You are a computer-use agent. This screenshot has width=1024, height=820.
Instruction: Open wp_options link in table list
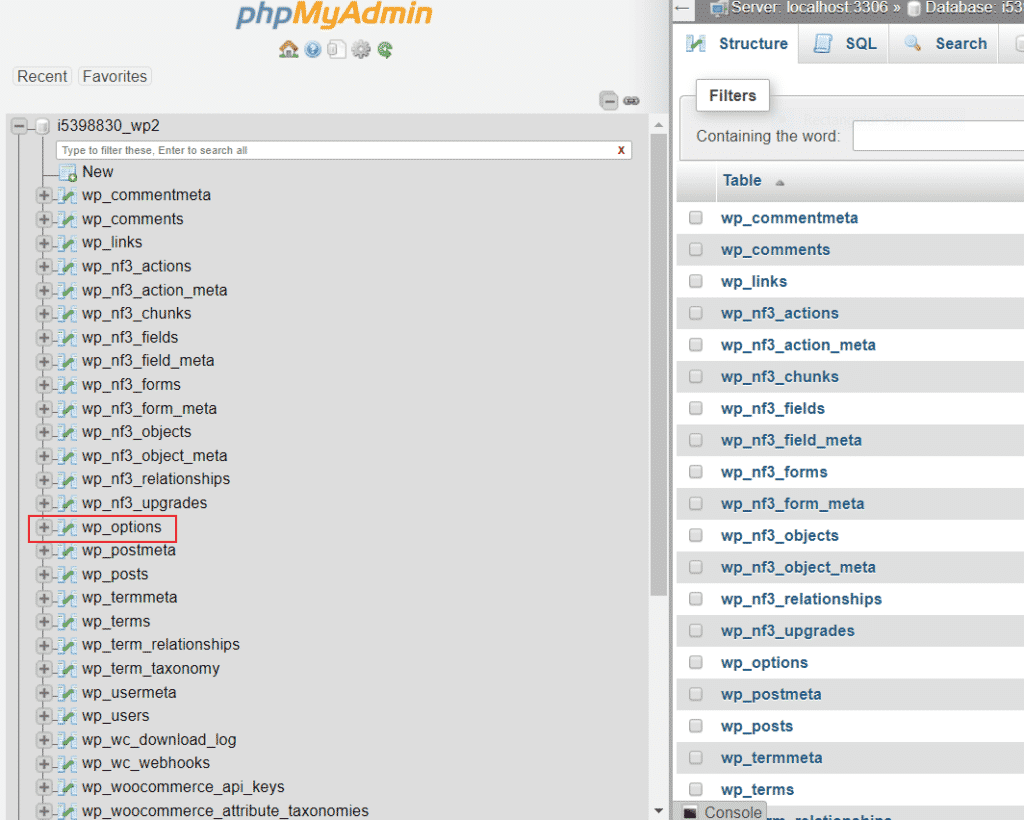tap(764, 663)
